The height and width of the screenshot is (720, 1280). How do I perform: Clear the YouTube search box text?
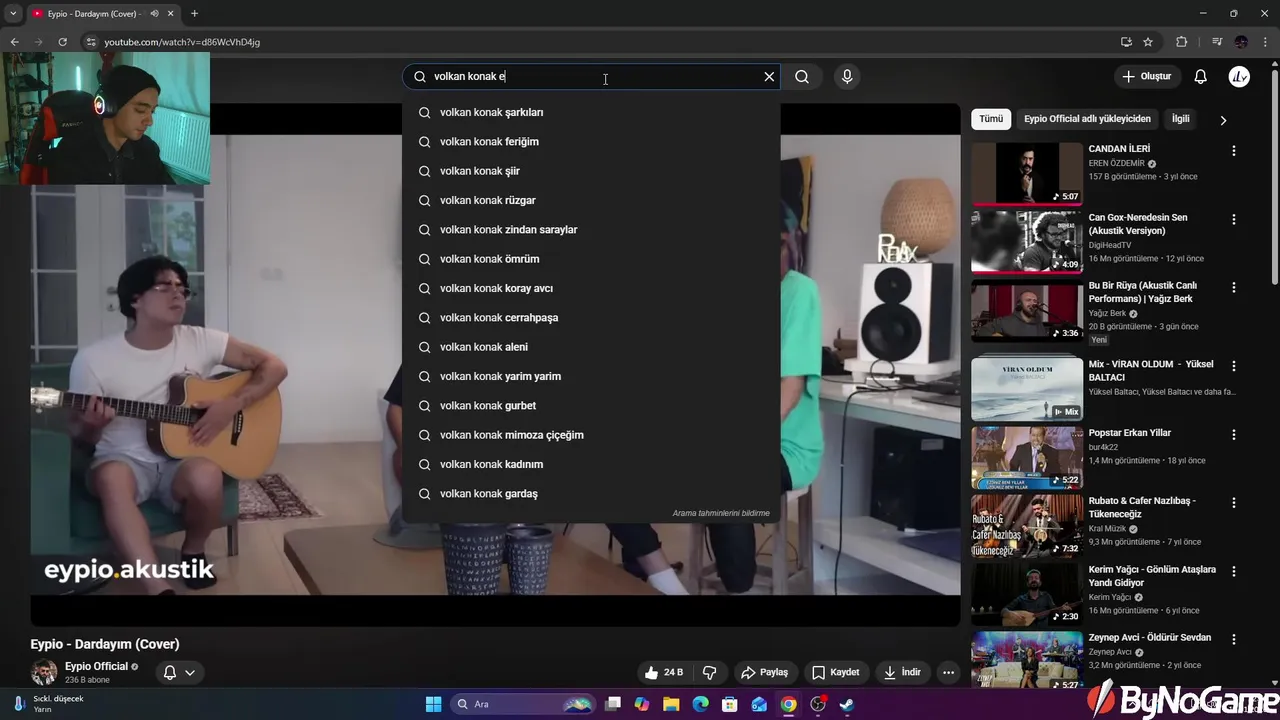click(769, 77)
